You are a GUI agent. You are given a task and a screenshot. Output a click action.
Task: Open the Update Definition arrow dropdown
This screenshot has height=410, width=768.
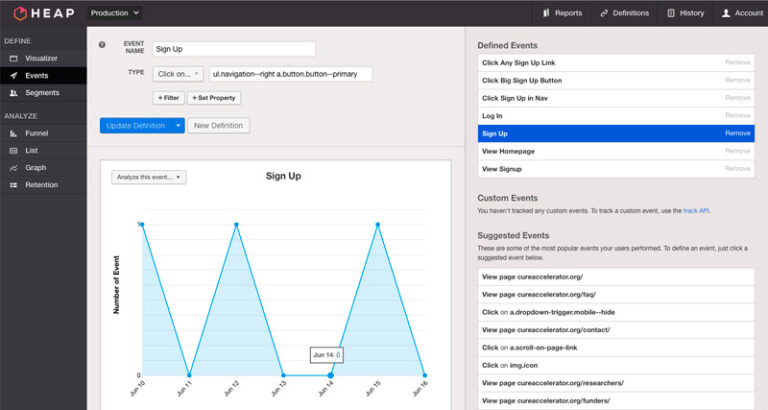tap(178, 125)
